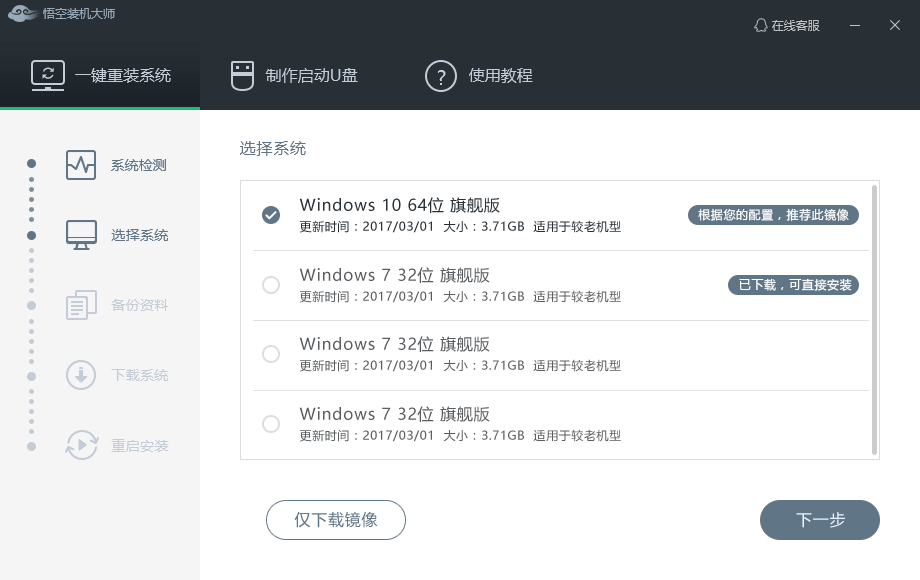Screen dimensions: 920x580
Task: Click the 在线客服 bell icon
Action: 761,25
